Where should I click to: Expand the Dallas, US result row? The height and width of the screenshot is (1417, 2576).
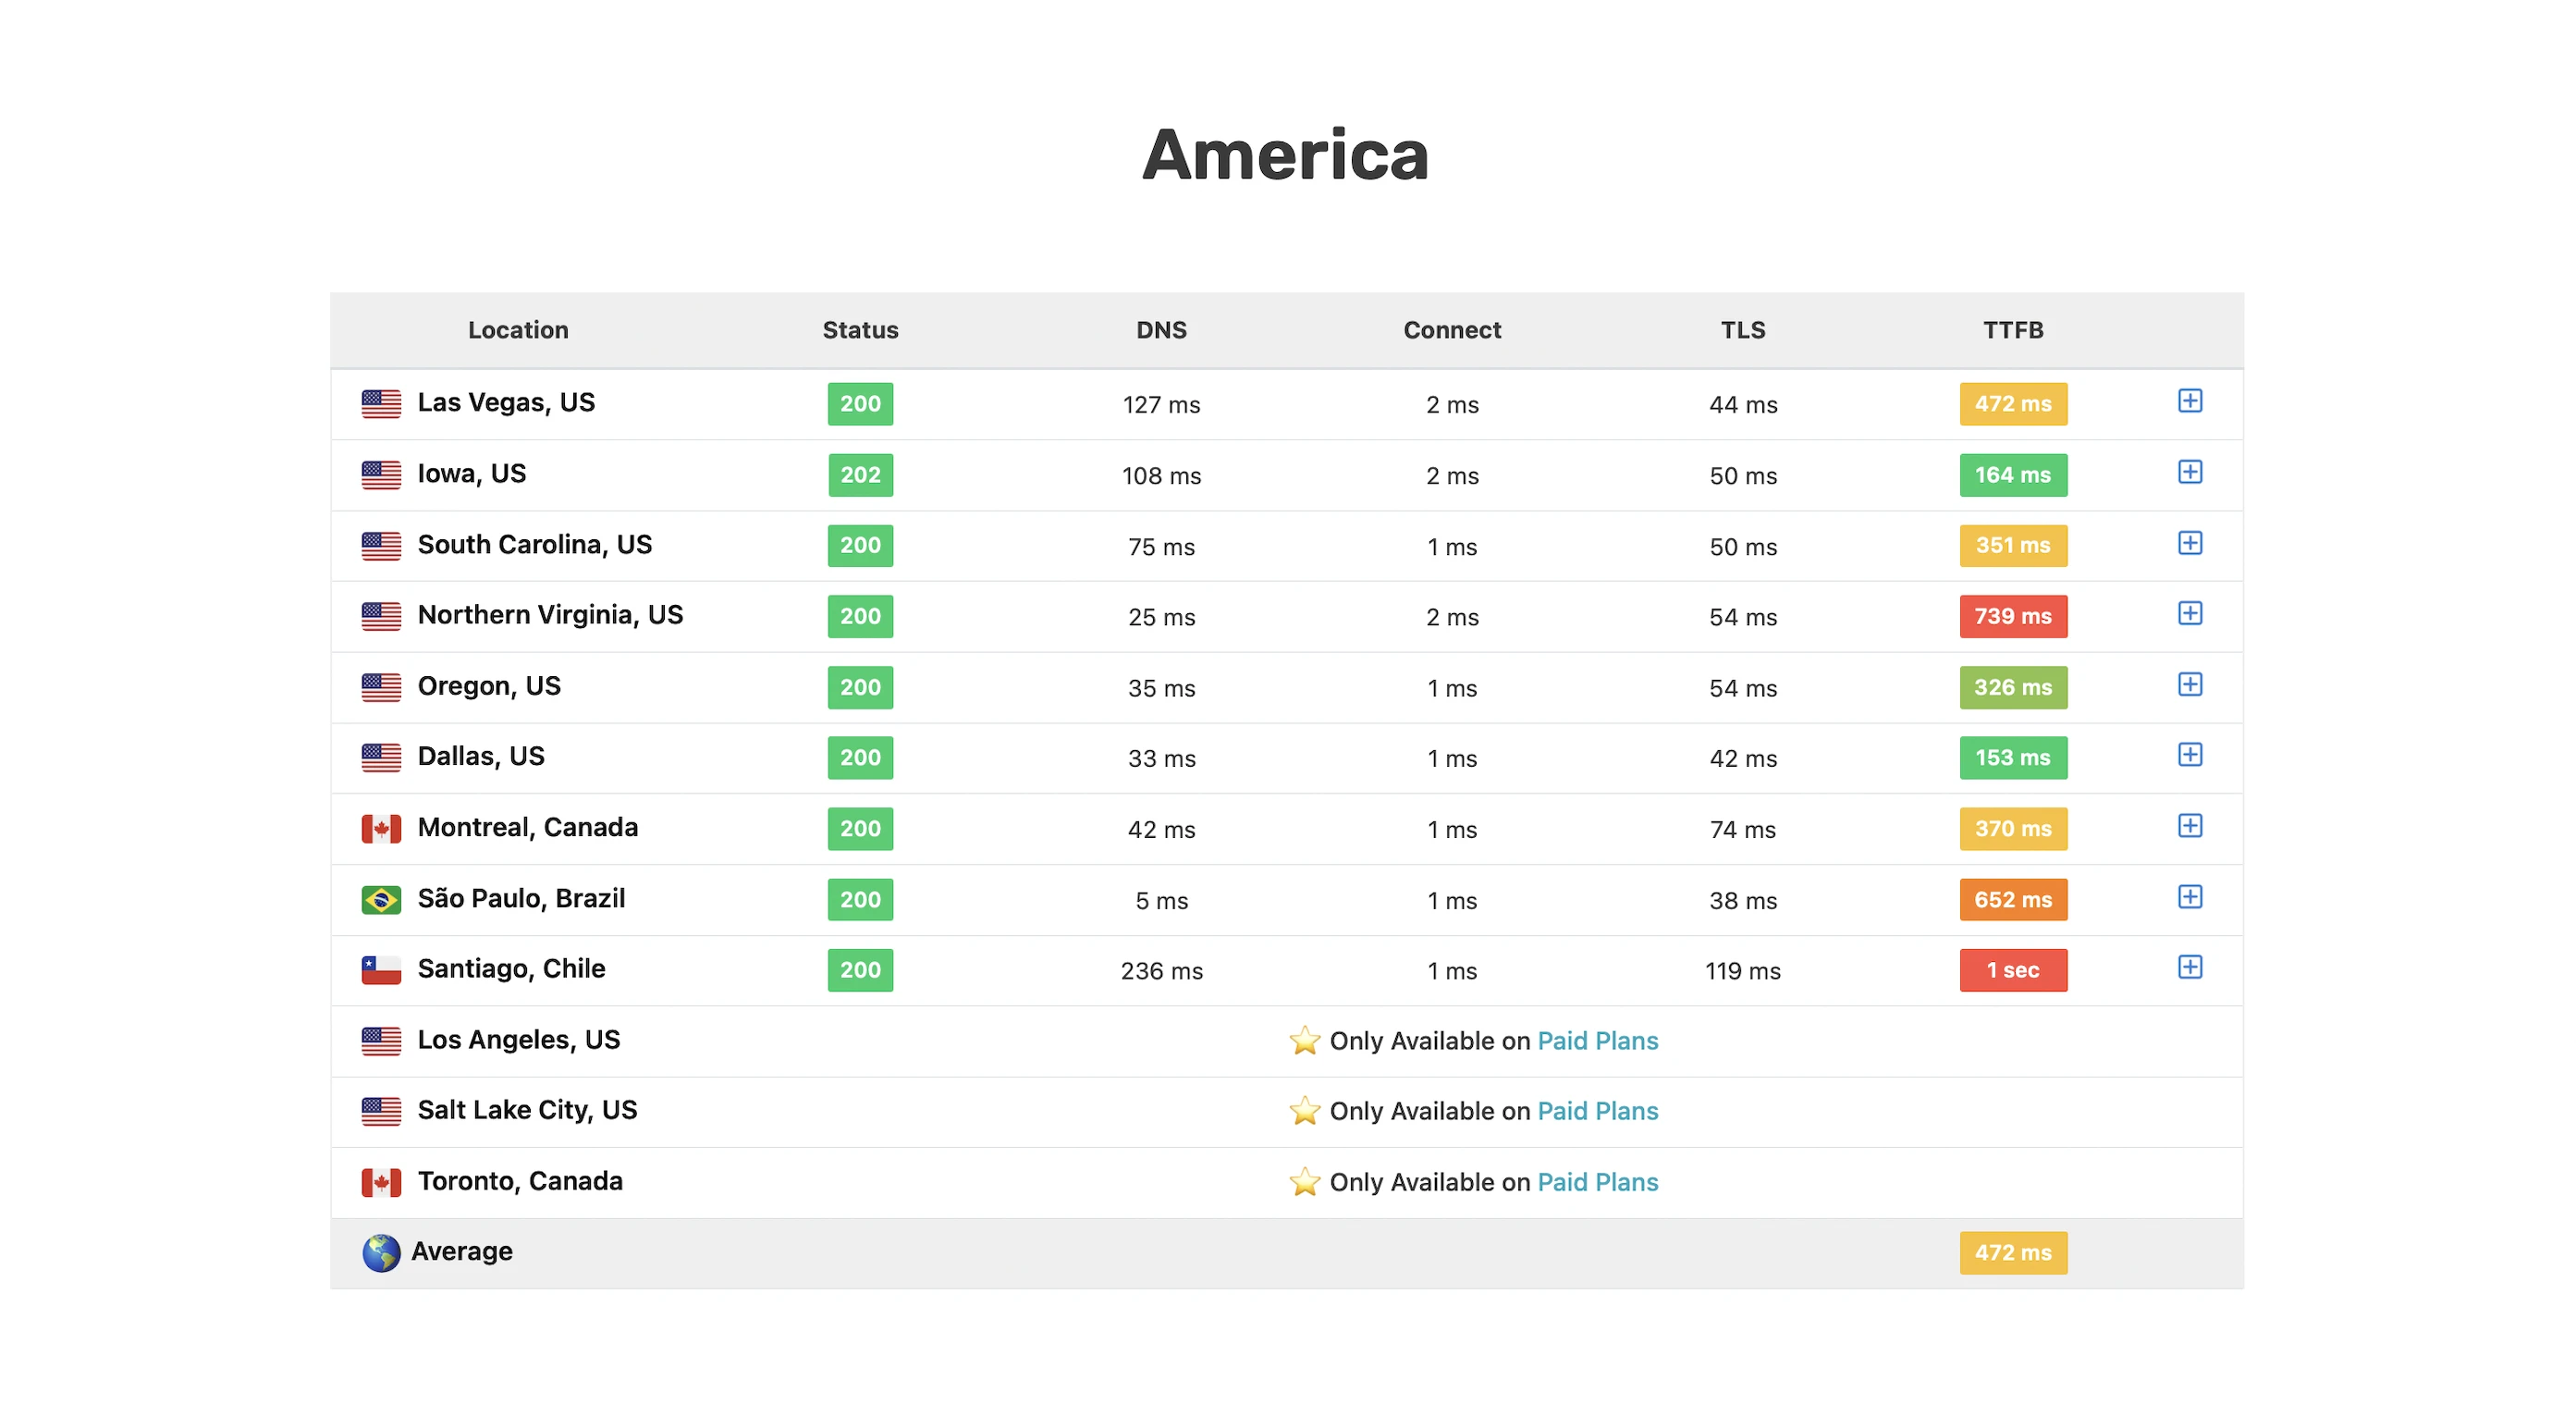pyautogui.click(x=2189, y=755)
